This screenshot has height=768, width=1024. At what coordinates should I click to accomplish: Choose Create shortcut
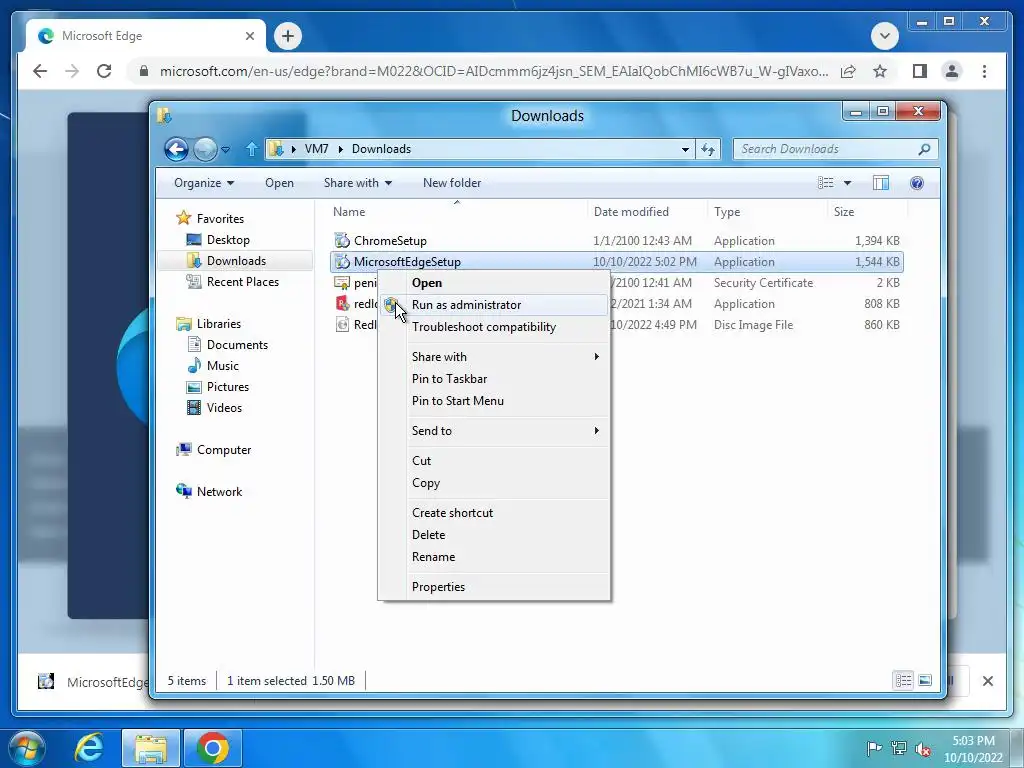pyautogui.click(x=494, y=513)
